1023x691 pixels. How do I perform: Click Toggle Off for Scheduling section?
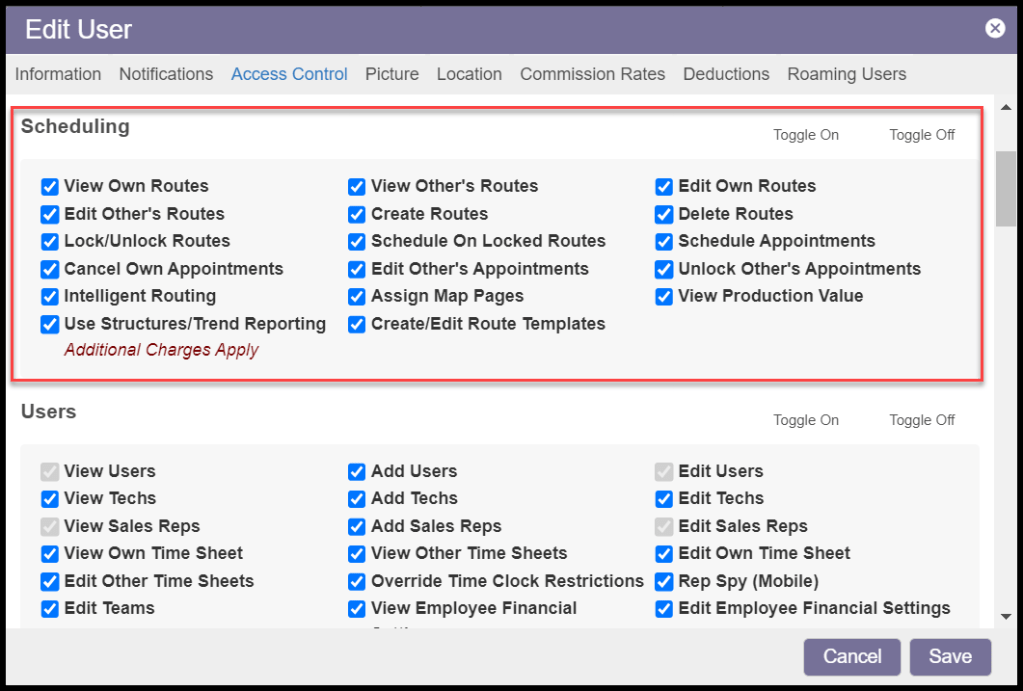pyautogui.click(x=922, y=135)
